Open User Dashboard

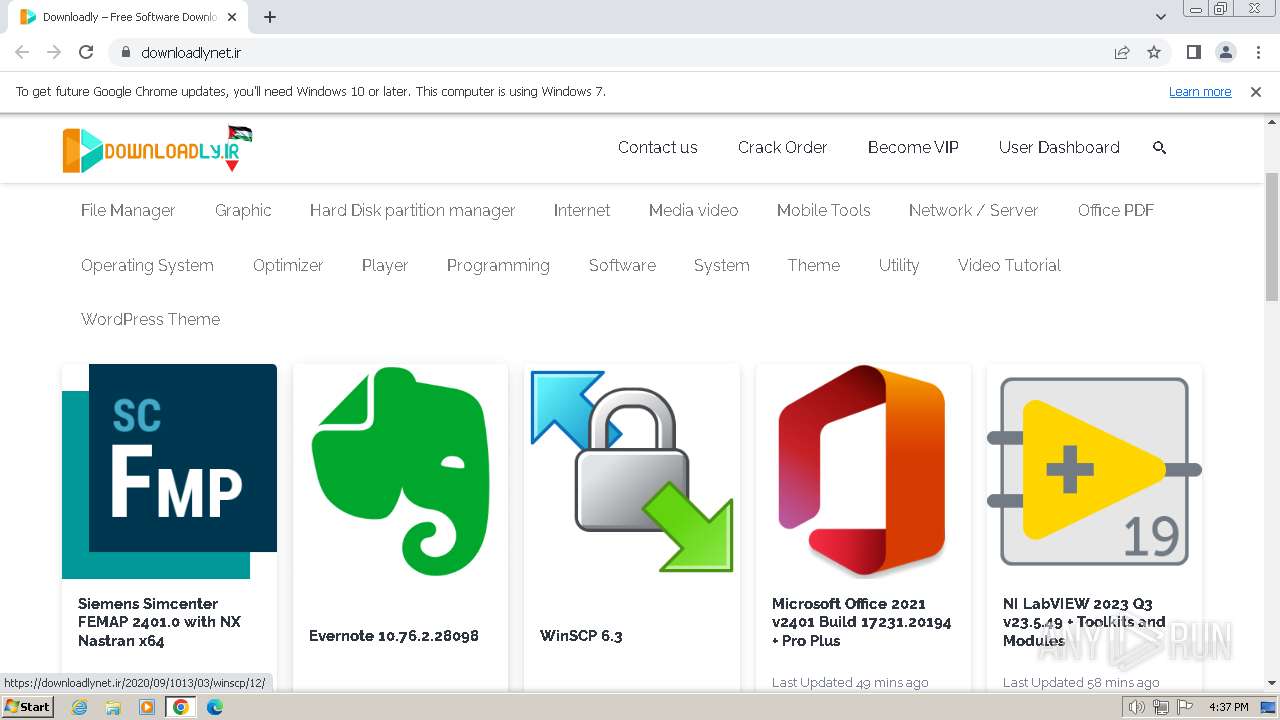coord(1059,147)
